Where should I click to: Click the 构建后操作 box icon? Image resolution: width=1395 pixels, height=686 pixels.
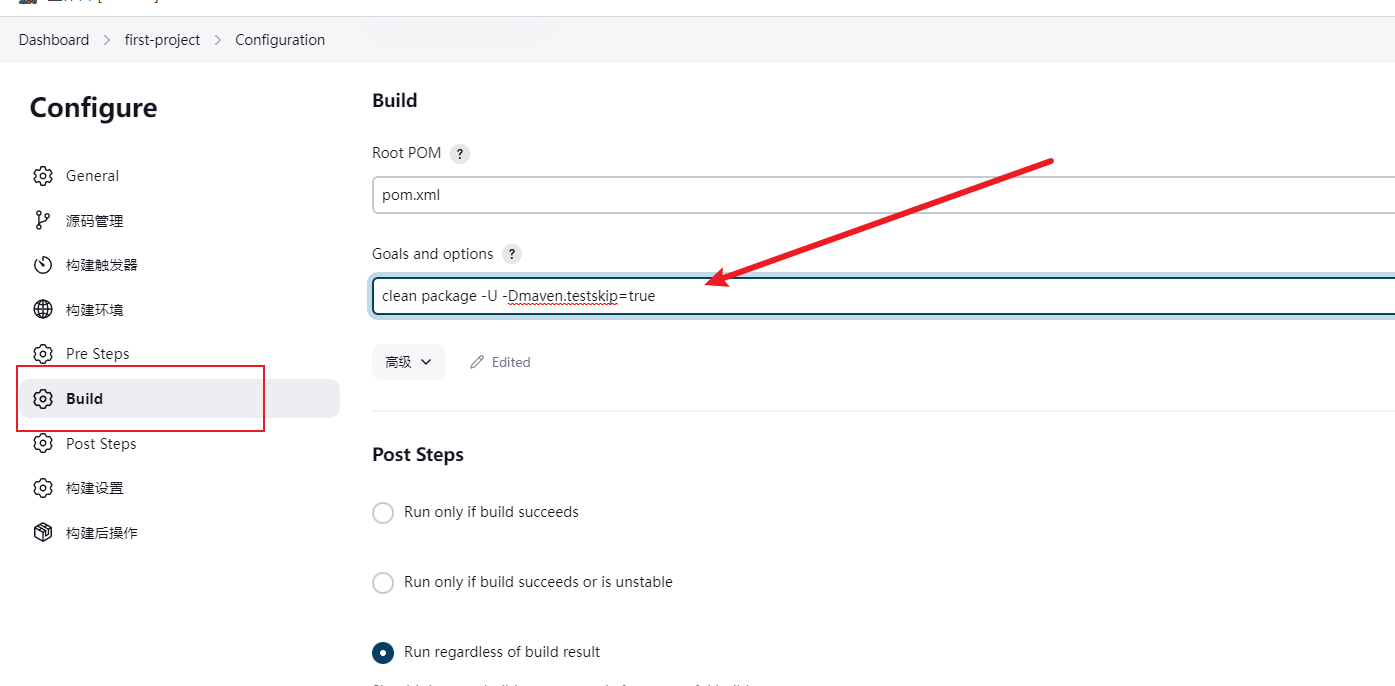[42, 533]
